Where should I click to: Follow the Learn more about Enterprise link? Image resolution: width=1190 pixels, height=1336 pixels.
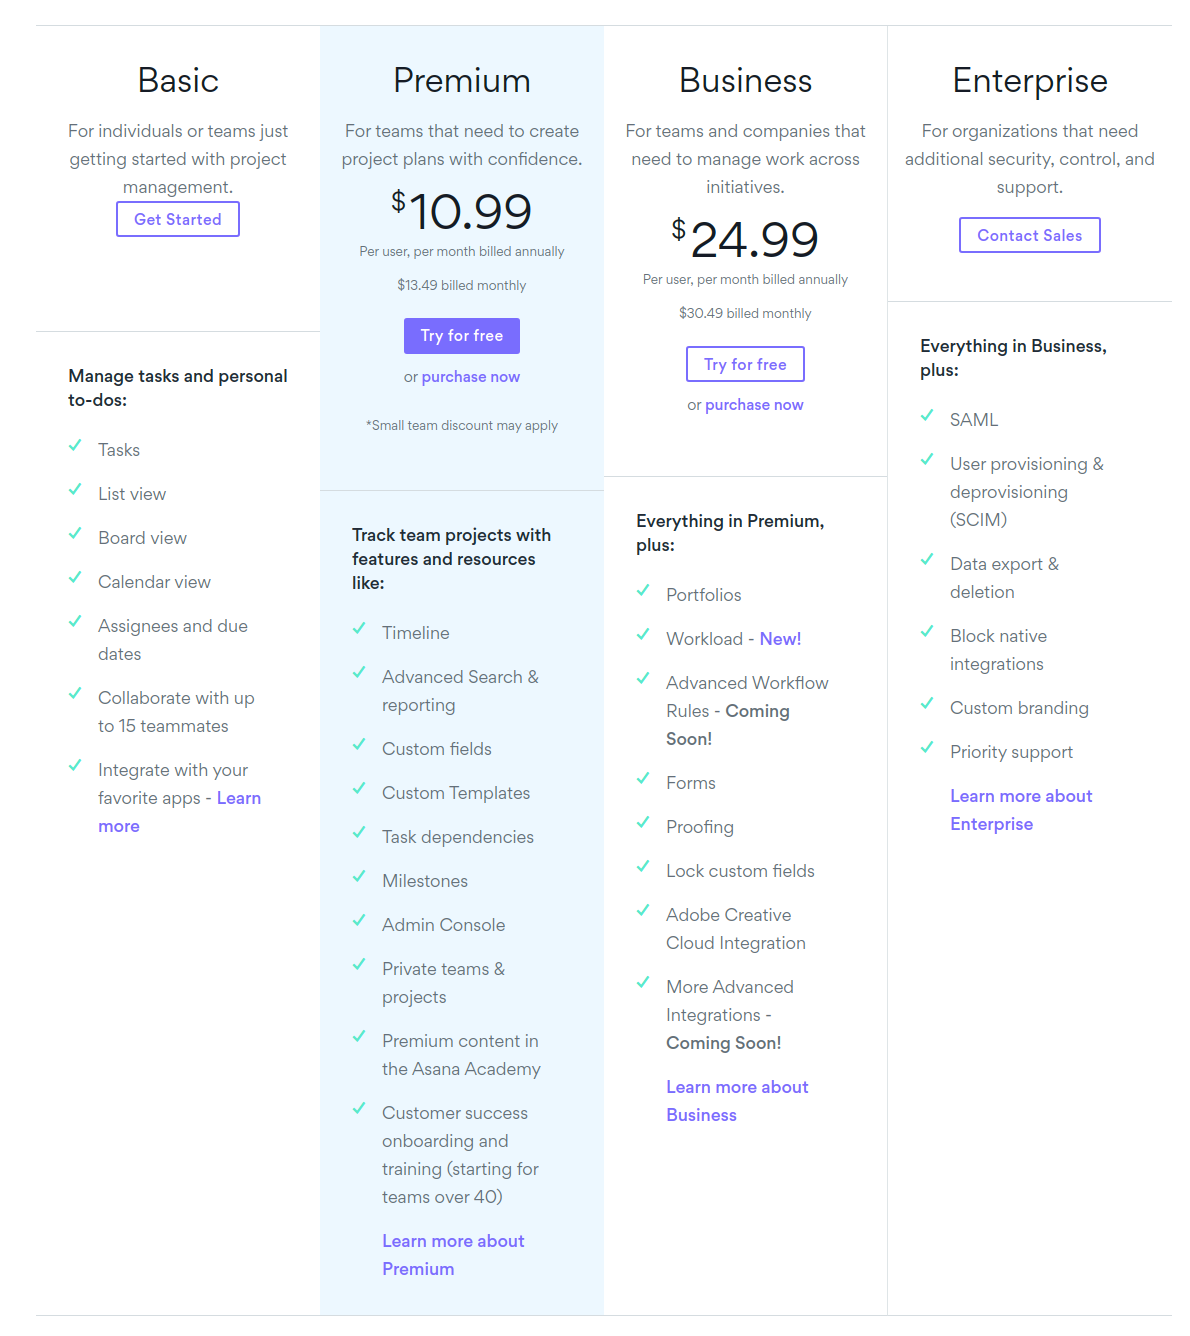tap(1021, 809)
